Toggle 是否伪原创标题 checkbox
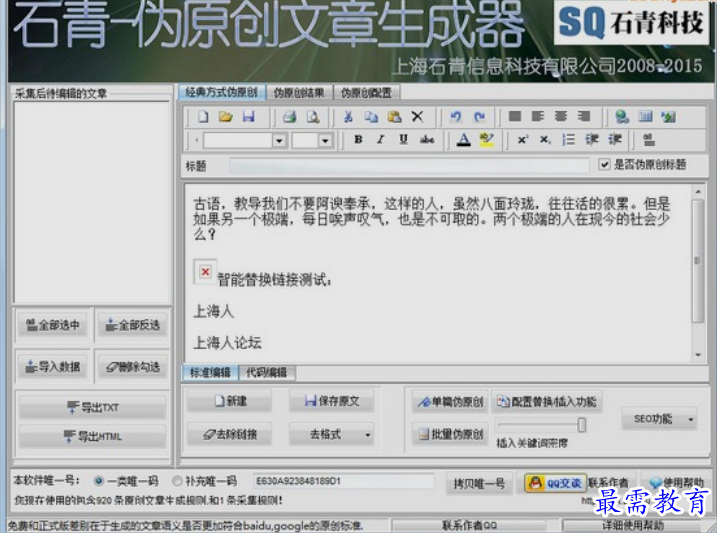 [x=605, y=164]
